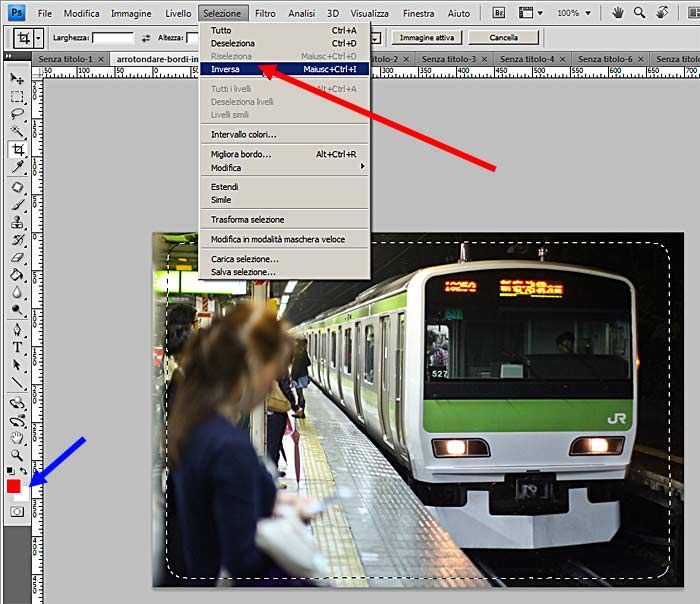Select the Dodge tool
Image resolution: width=700 pixels, height=604 pixels.
click(17, 310)
